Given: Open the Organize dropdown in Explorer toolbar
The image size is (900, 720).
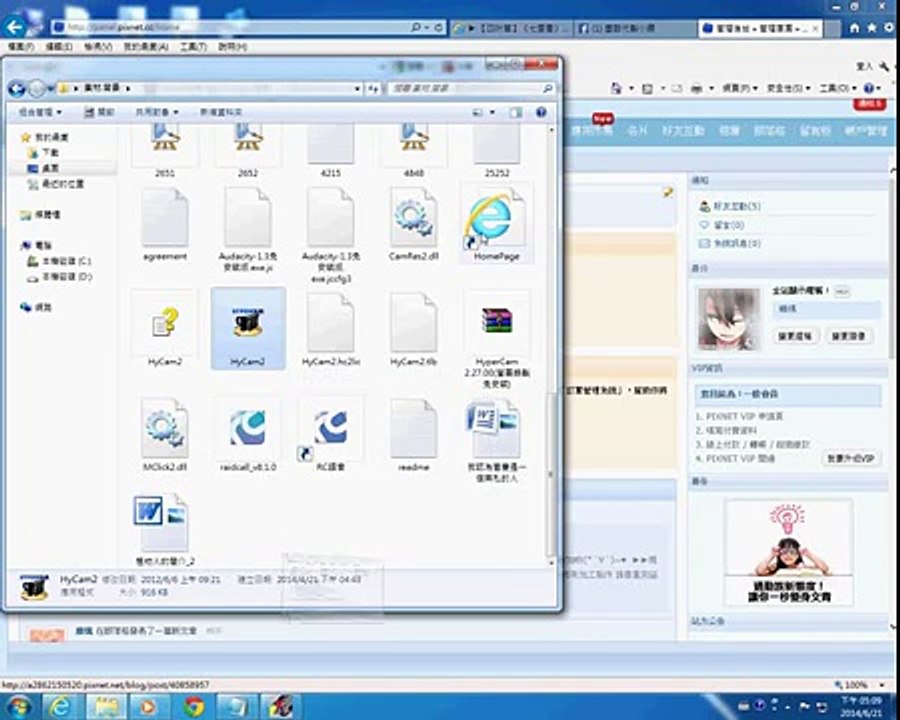Looking at the screenshot, I should tap(40, 112).
